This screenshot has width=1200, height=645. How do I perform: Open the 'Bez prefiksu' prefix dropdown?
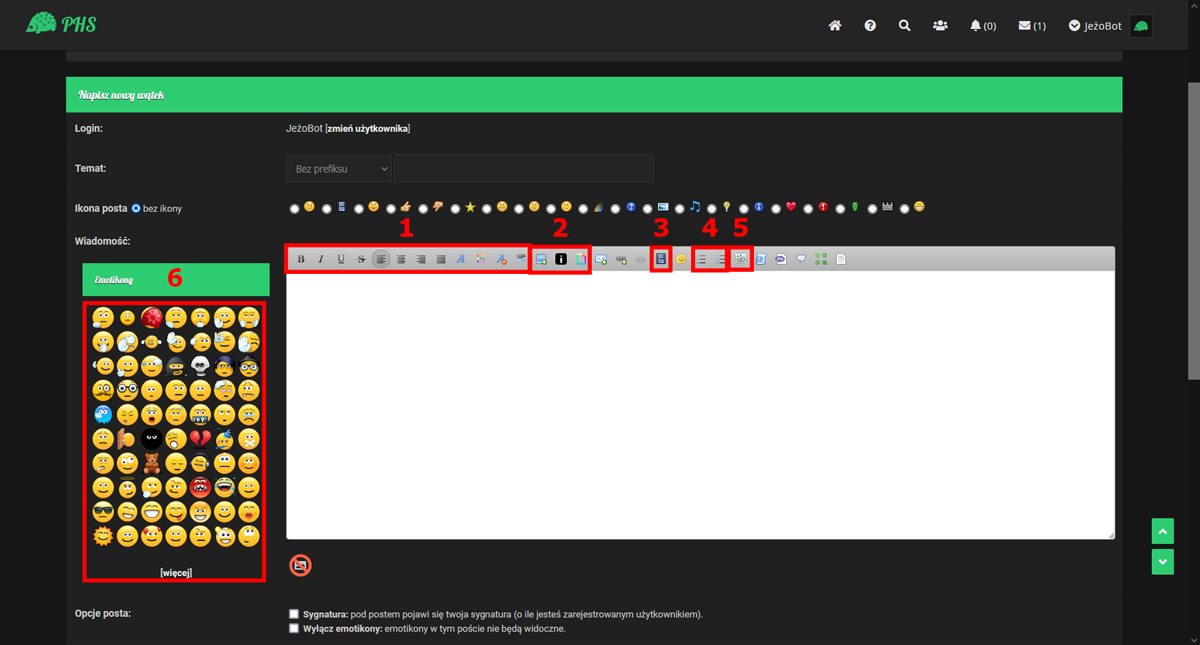pyautogui.click(x=338, y=169)
